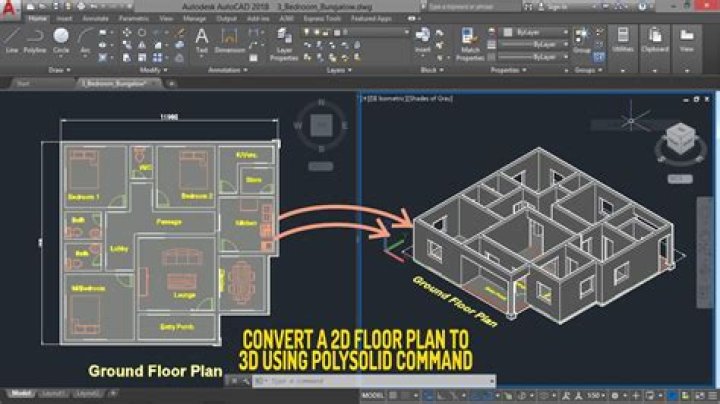Open the annotation scale dropdown in status bar

pos(596,395)
